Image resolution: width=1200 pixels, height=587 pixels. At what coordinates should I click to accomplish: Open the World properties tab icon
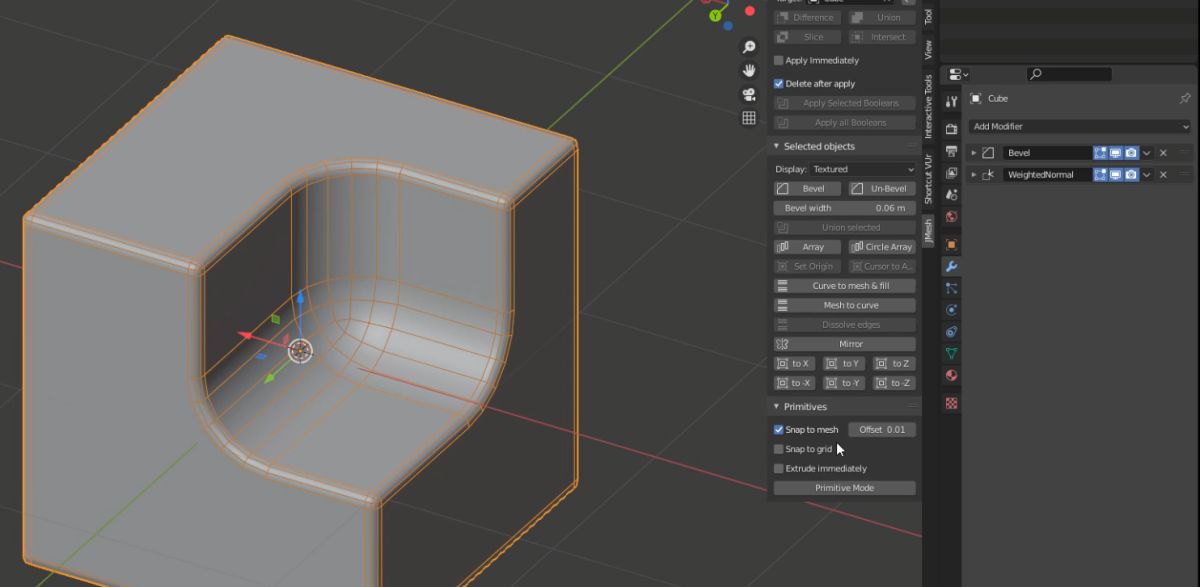952,217
